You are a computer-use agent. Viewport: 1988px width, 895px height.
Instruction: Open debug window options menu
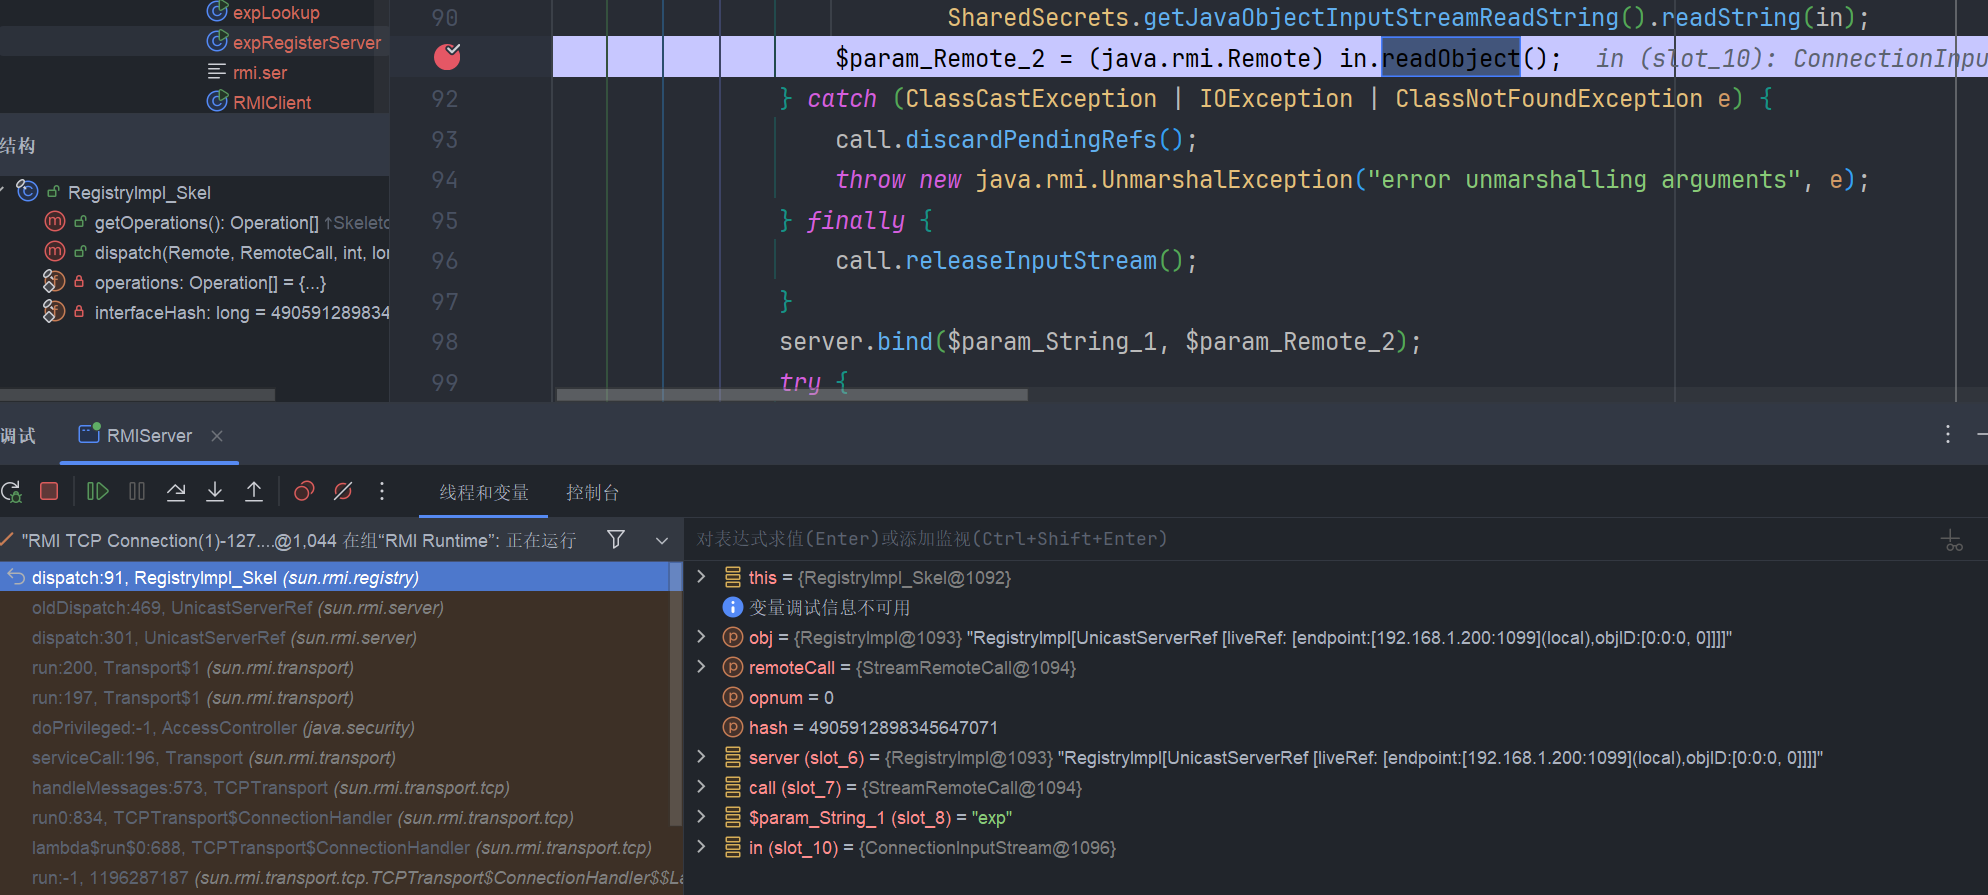click(1947, 434)
